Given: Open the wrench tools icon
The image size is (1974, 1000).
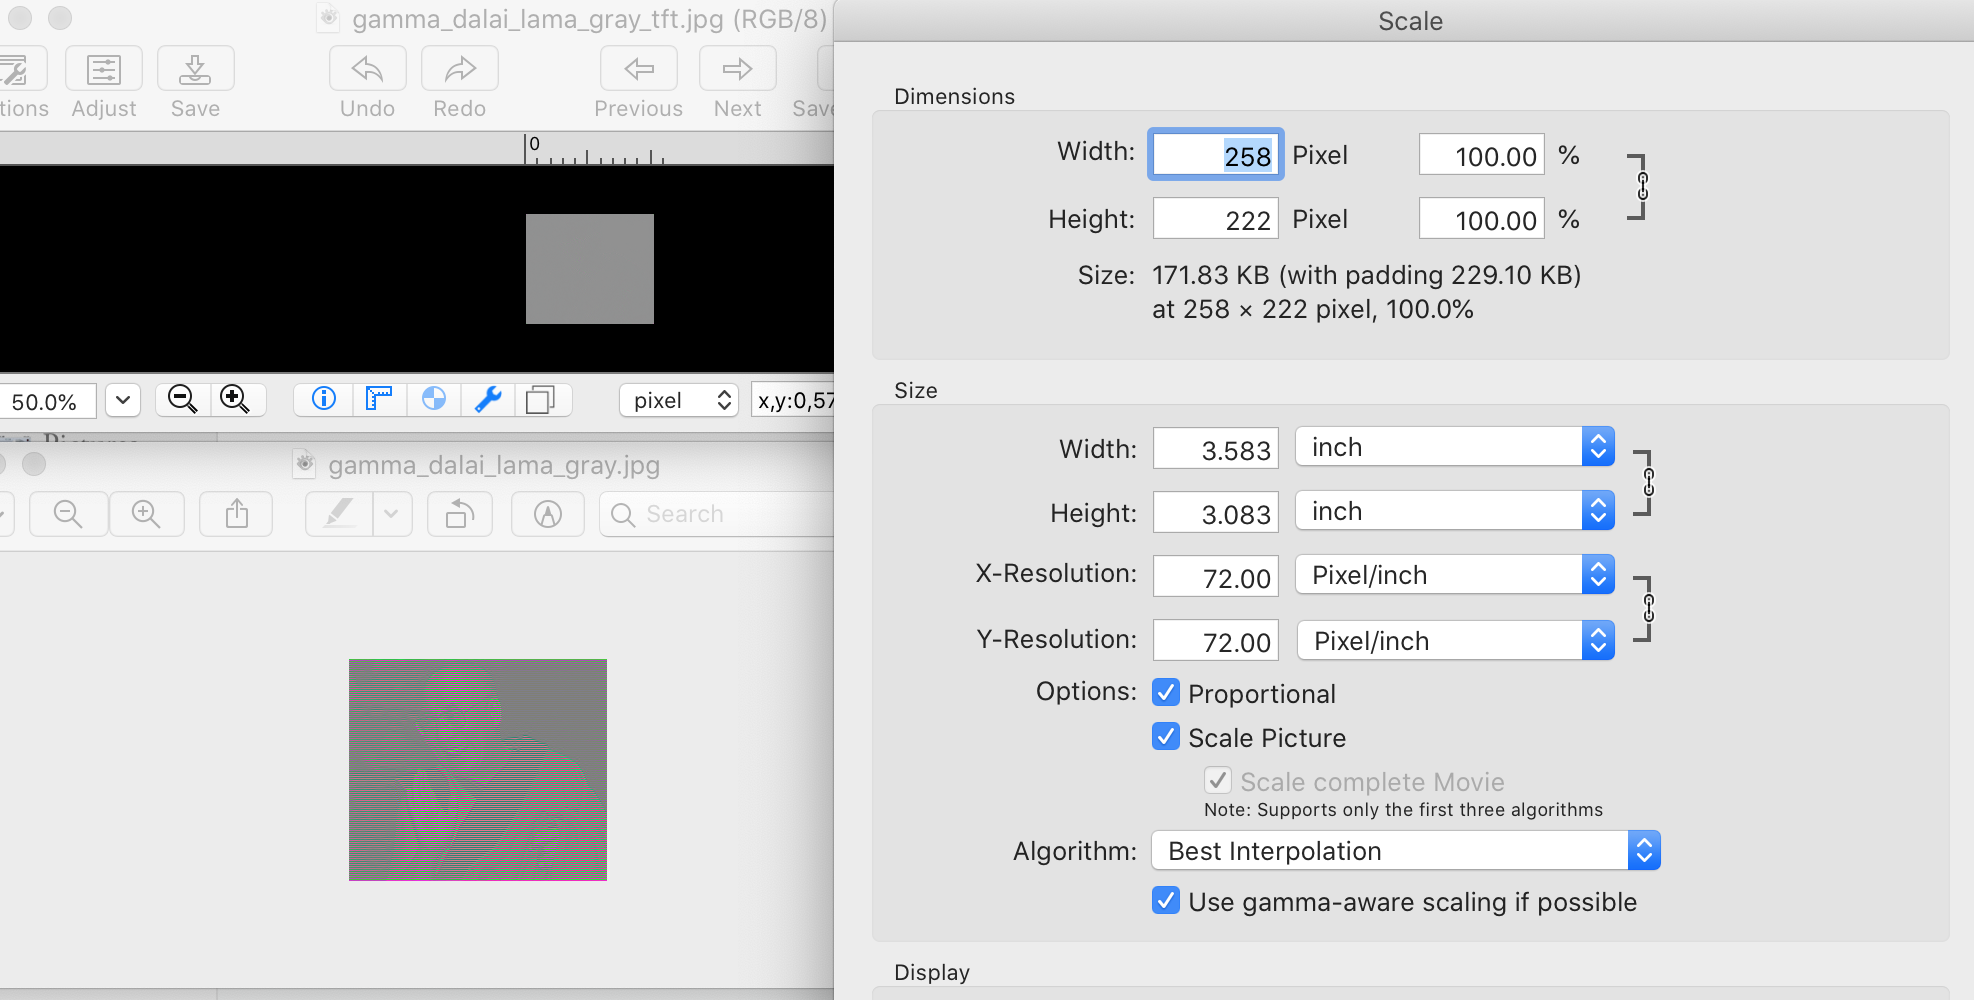Looking at the screenshot, I should pyautogui.click(x=488, y=399).
